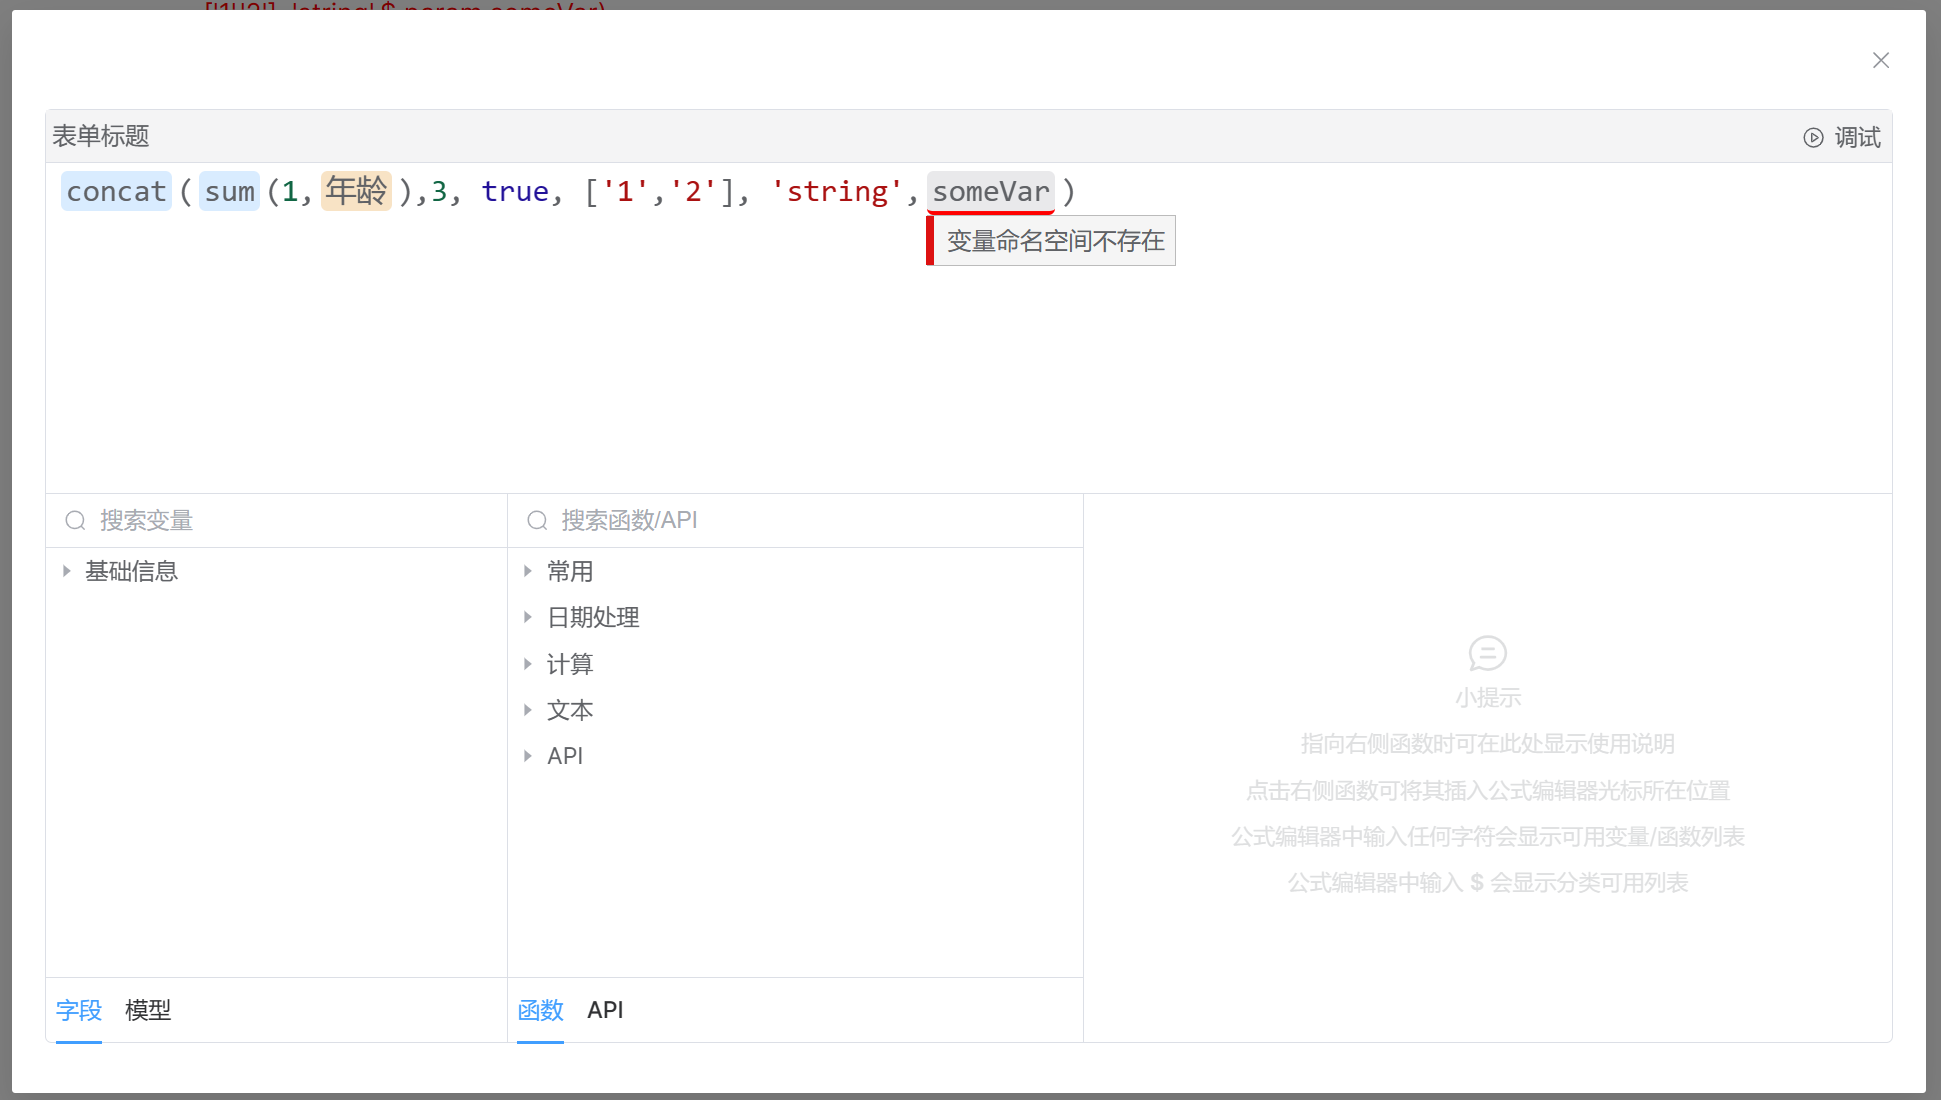Switch to the 模型 tab

pyautogui.click(x=148, y=1010)
